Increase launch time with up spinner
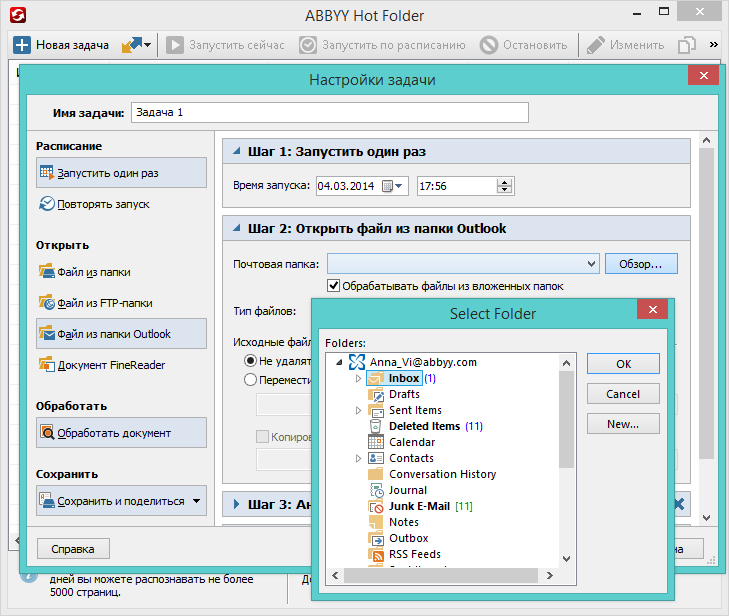This screenshot has height=616, width=729. pyautogui.click(x=504, y=182)
